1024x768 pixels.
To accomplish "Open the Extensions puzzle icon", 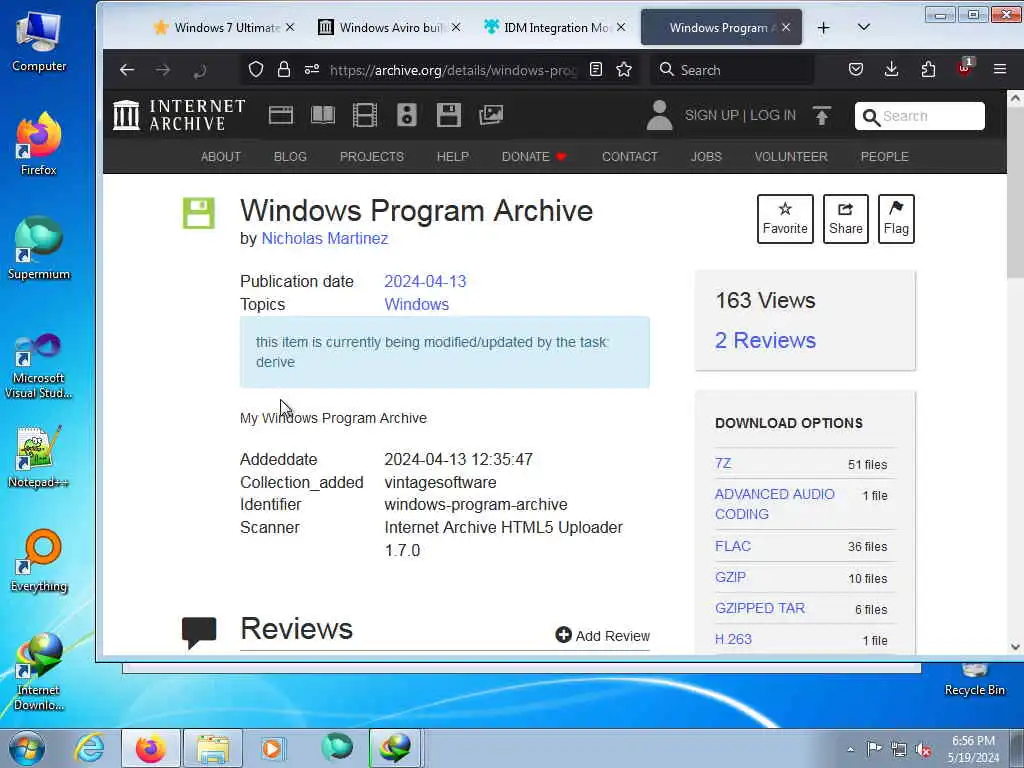I will pos(928,69).
